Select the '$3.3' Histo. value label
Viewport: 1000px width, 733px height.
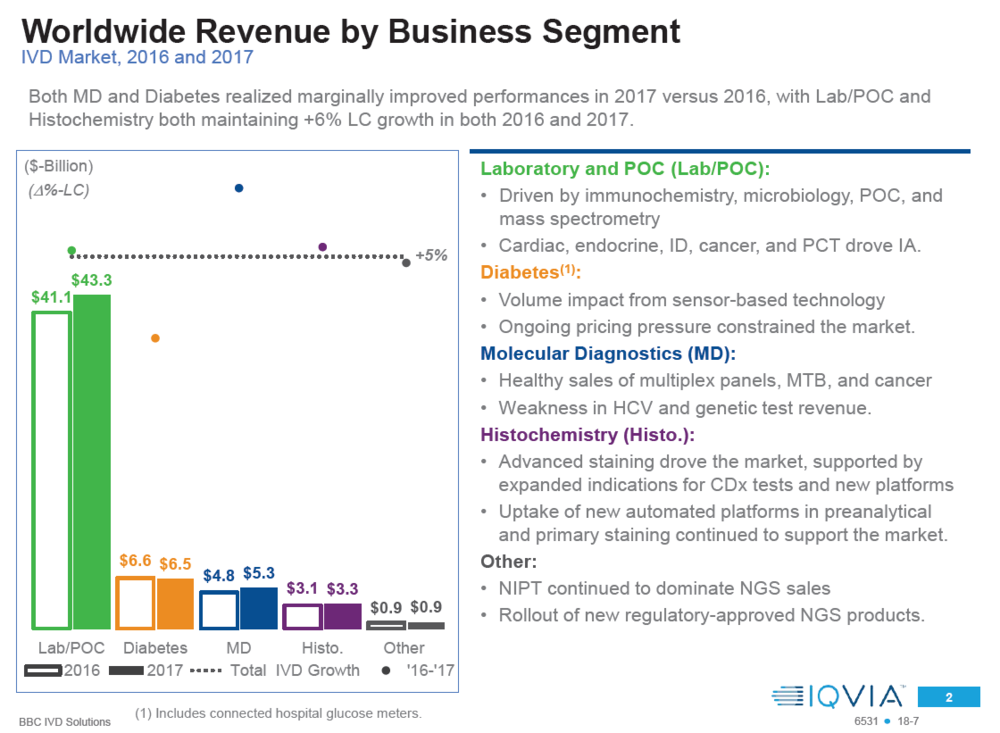(x=342, y=589)
